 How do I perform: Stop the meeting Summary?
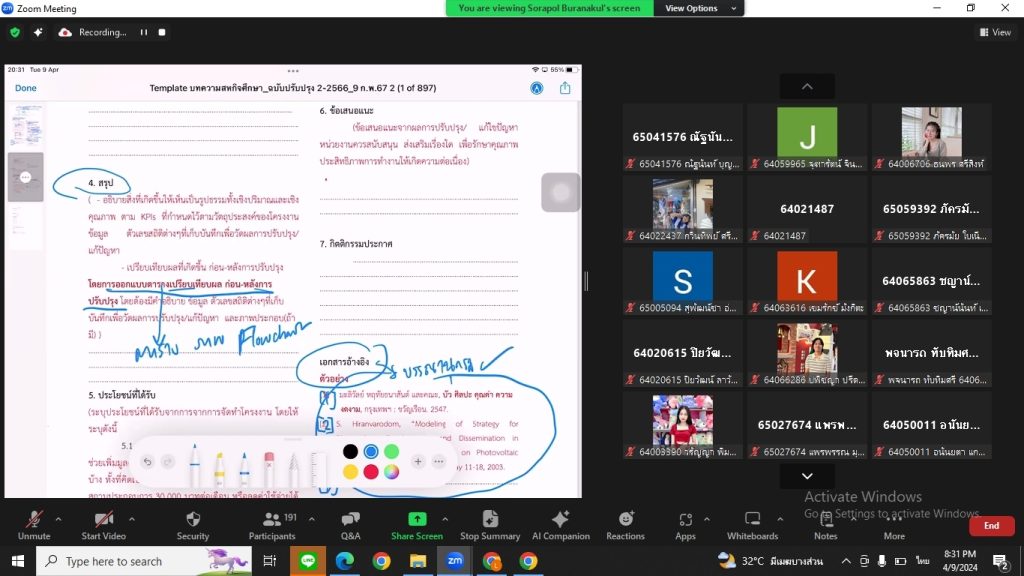[490, 525]
